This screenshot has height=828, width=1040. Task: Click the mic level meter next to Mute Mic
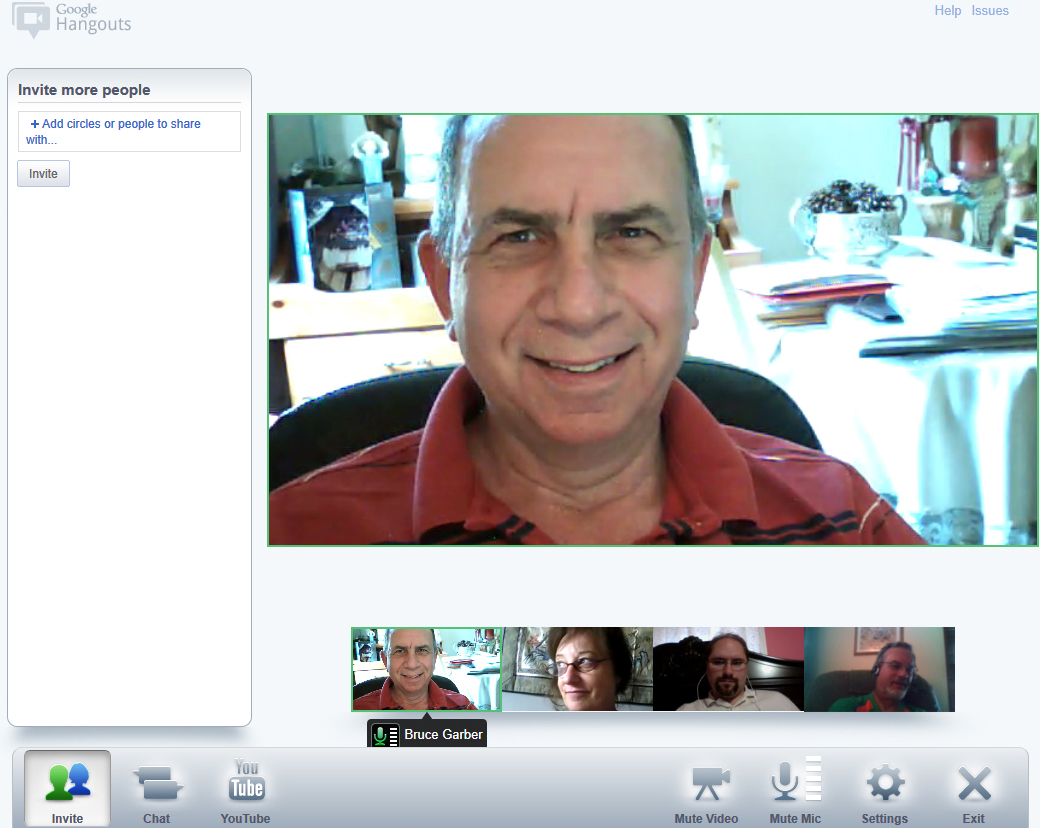tap(813, 779)
